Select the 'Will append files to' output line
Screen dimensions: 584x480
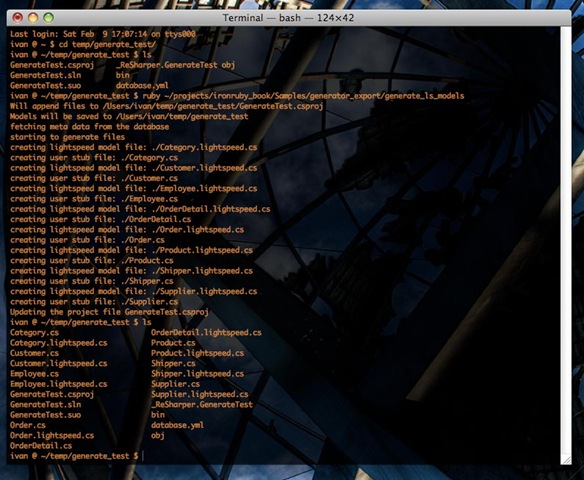(x=166, y=106)
